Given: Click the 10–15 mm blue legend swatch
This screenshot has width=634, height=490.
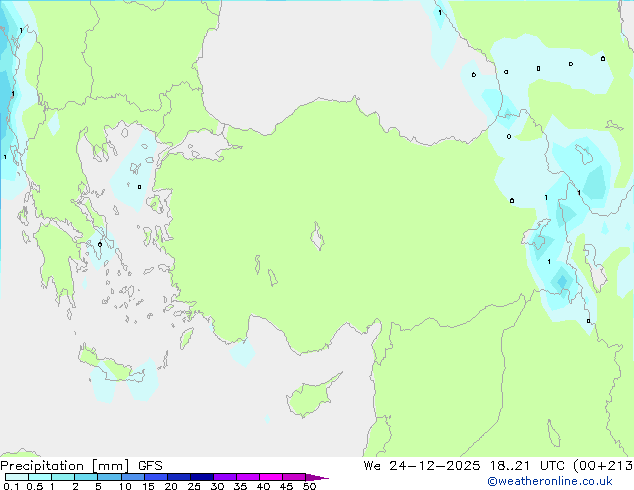Looking at the screenshot, I should 133,477.
